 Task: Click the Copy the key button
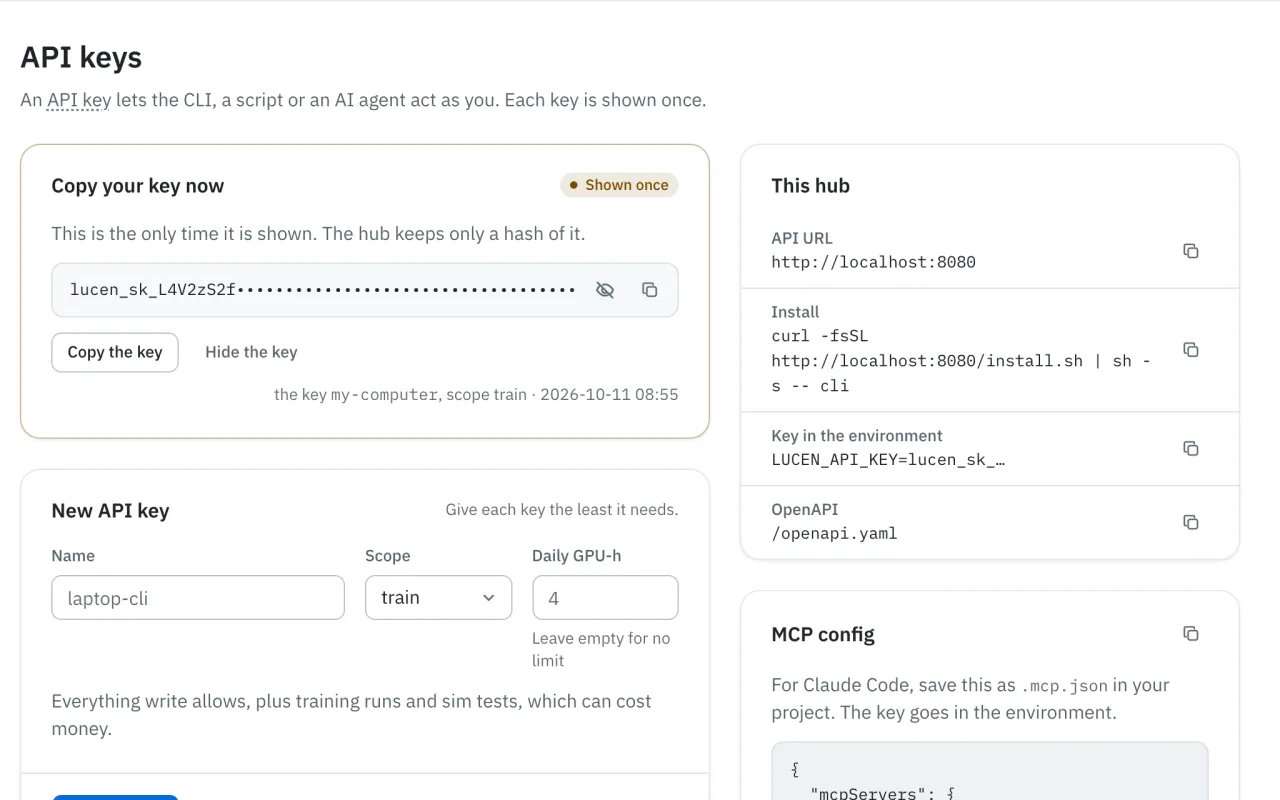point(115,352)
